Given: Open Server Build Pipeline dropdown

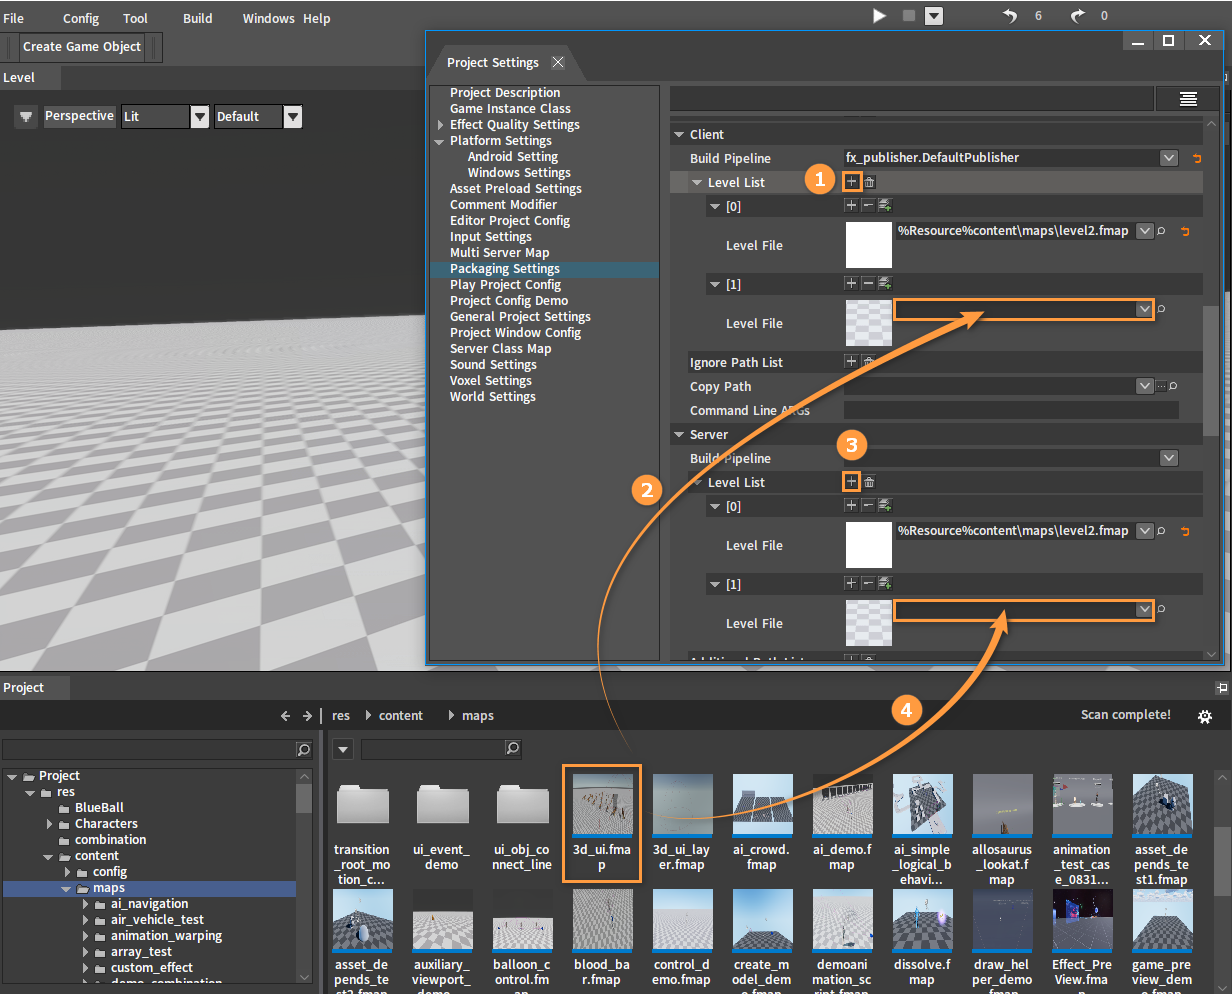Looking at the screenshot, I should 1169,458.
